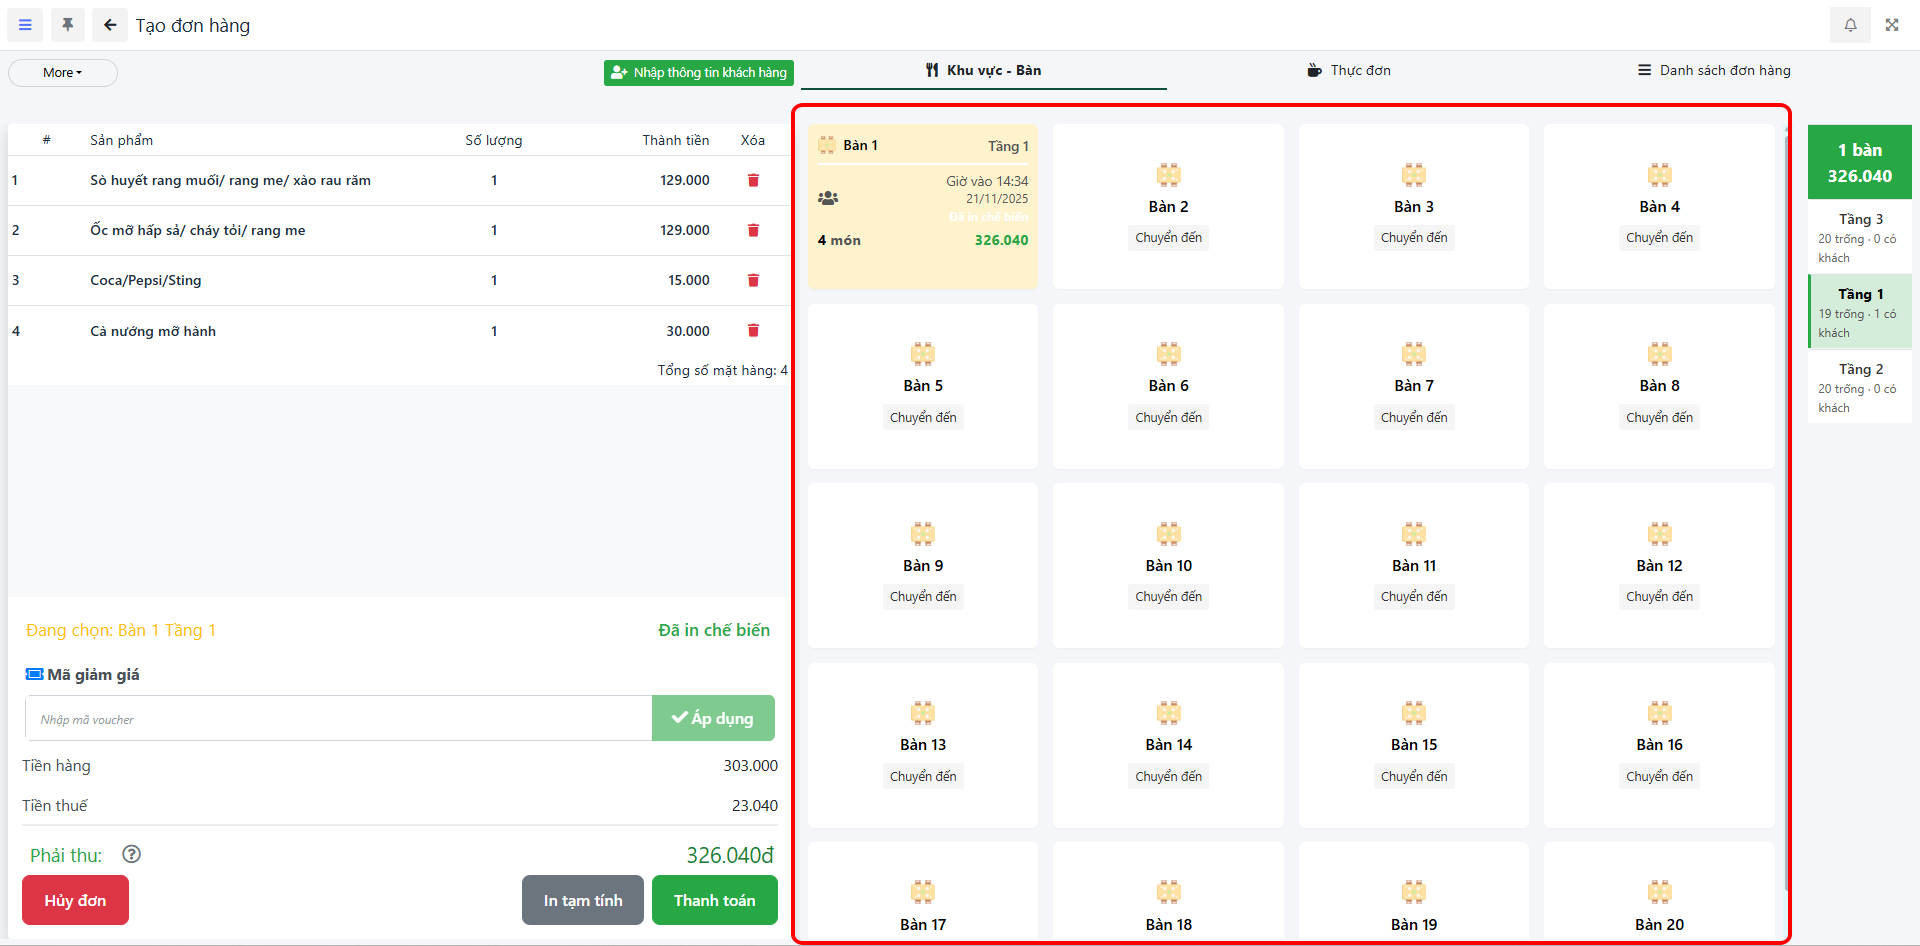Click Nhập thông tin khách hàng button

click(x=698, y=73)
